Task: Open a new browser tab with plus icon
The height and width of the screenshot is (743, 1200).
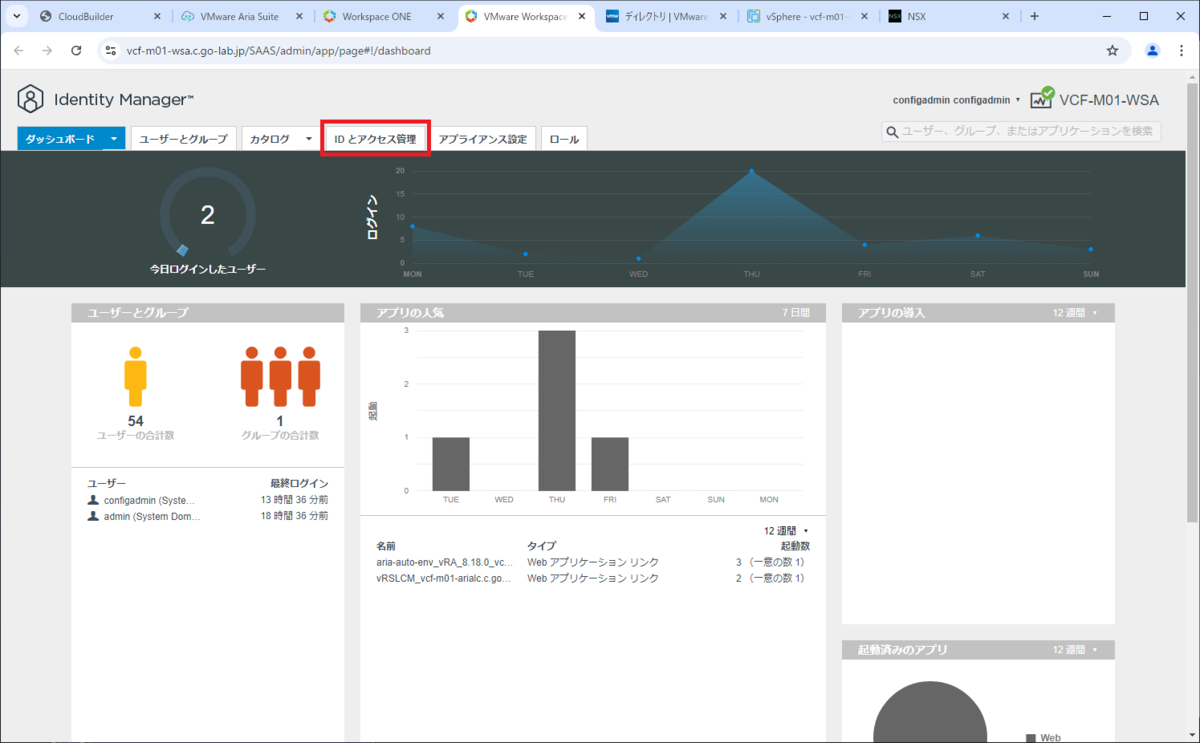Action: click(1034, 16)
